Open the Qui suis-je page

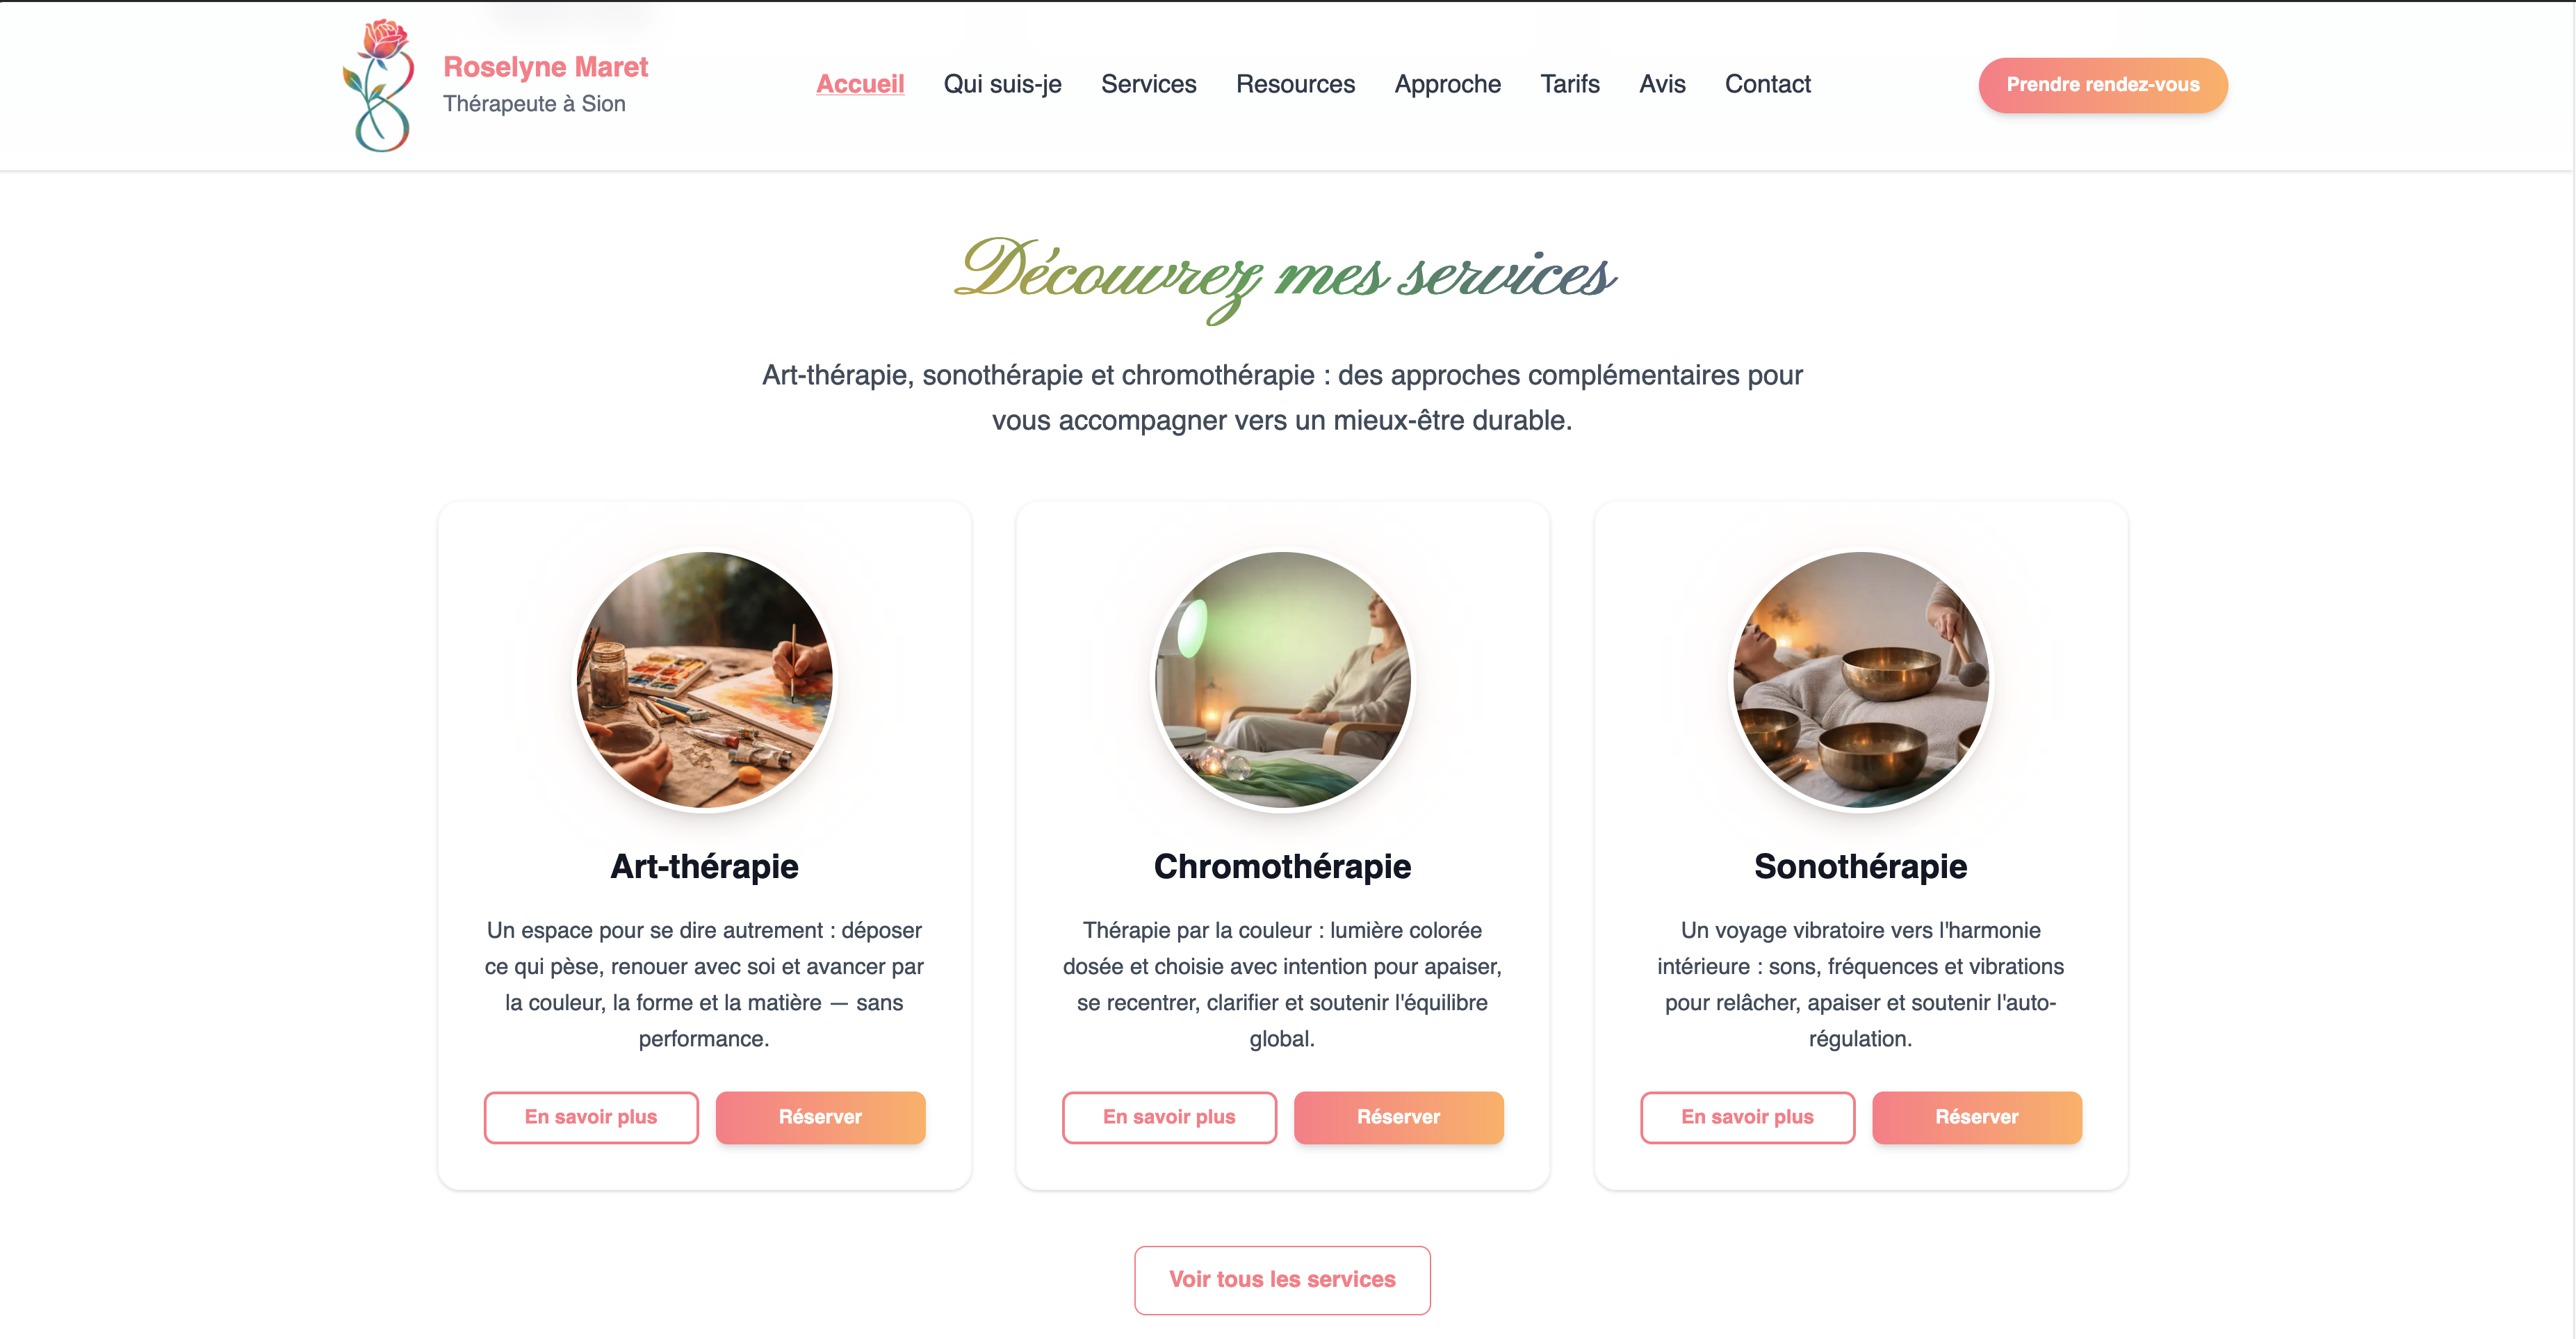click(1002, 84)
